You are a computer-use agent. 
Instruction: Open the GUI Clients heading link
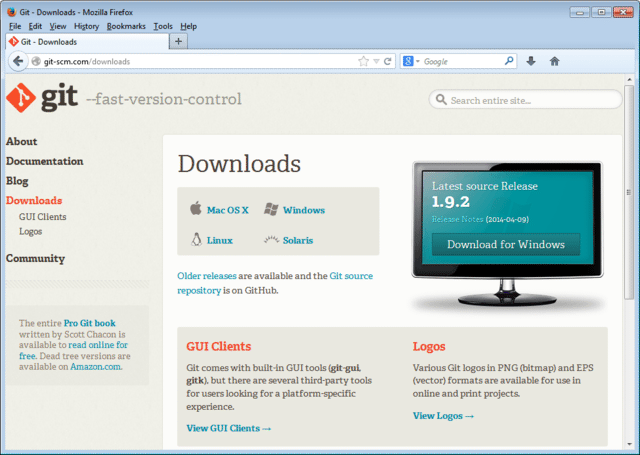[218, 346]
